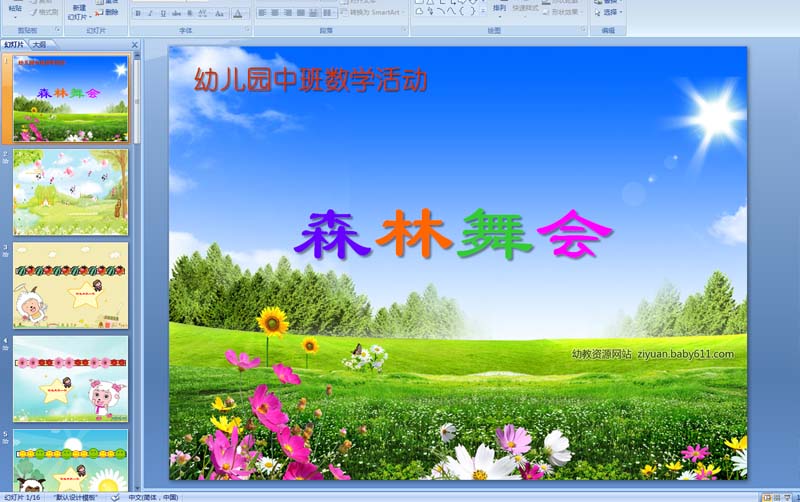The width and height of the screenshot is (800, 502).
Task: Click the slide title 幼儿园中班数学活动
Action: pyautogui.click(x=311, y=80)
